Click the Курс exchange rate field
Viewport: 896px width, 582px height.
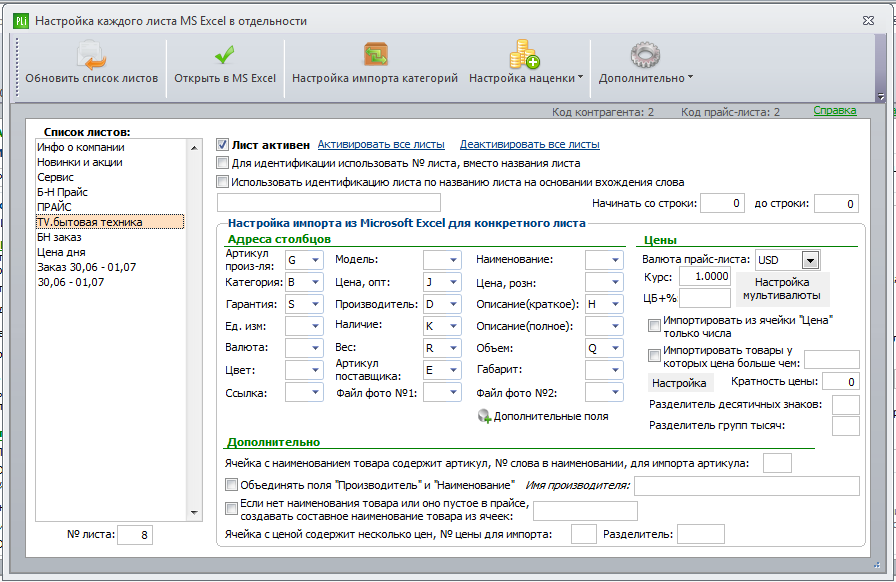tap(704, 277)
